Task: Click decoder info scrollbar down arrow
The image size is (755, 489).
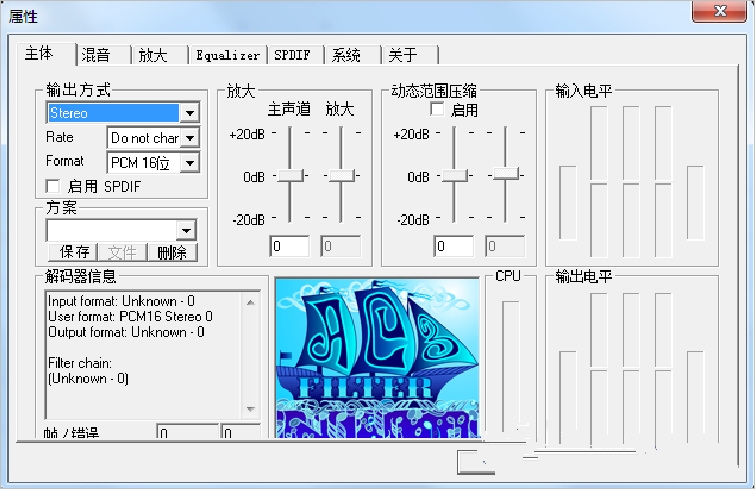Action: point(251,409)
